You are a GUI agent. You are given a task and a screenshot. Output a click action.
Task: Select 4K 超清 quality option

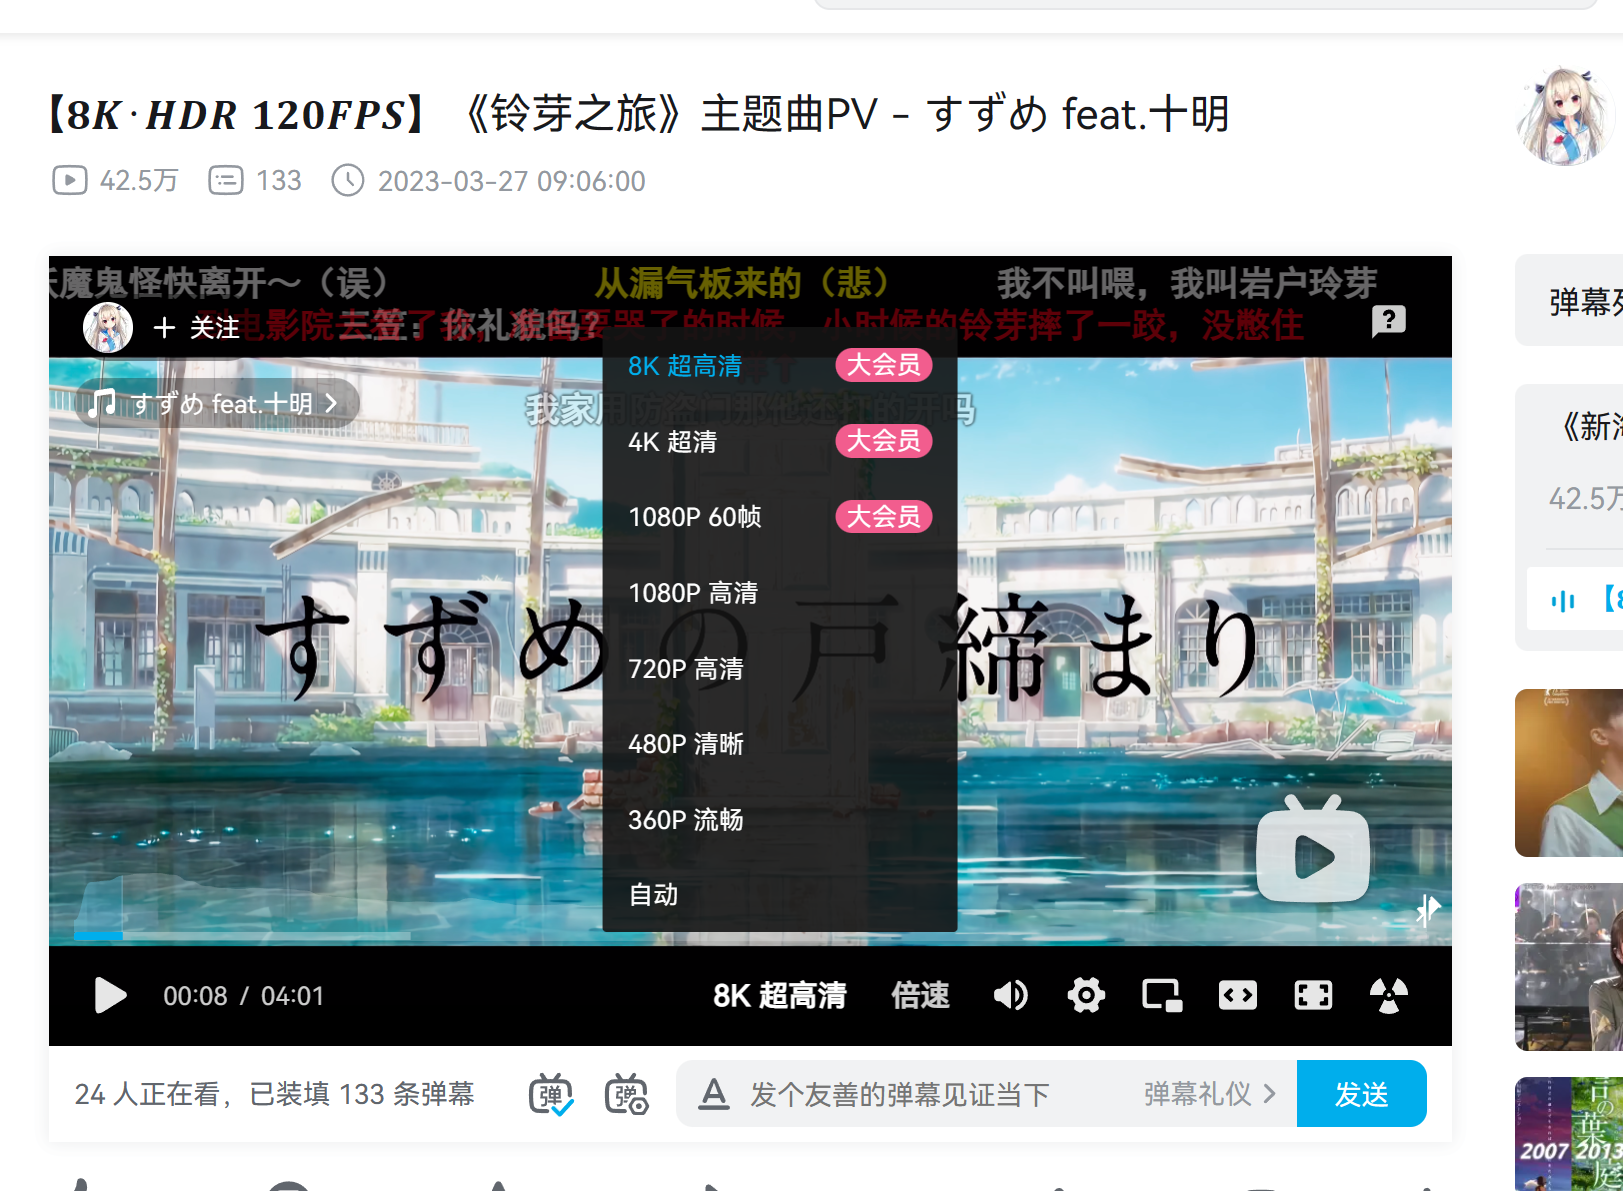pyautogui.click(x=780, y=441)
